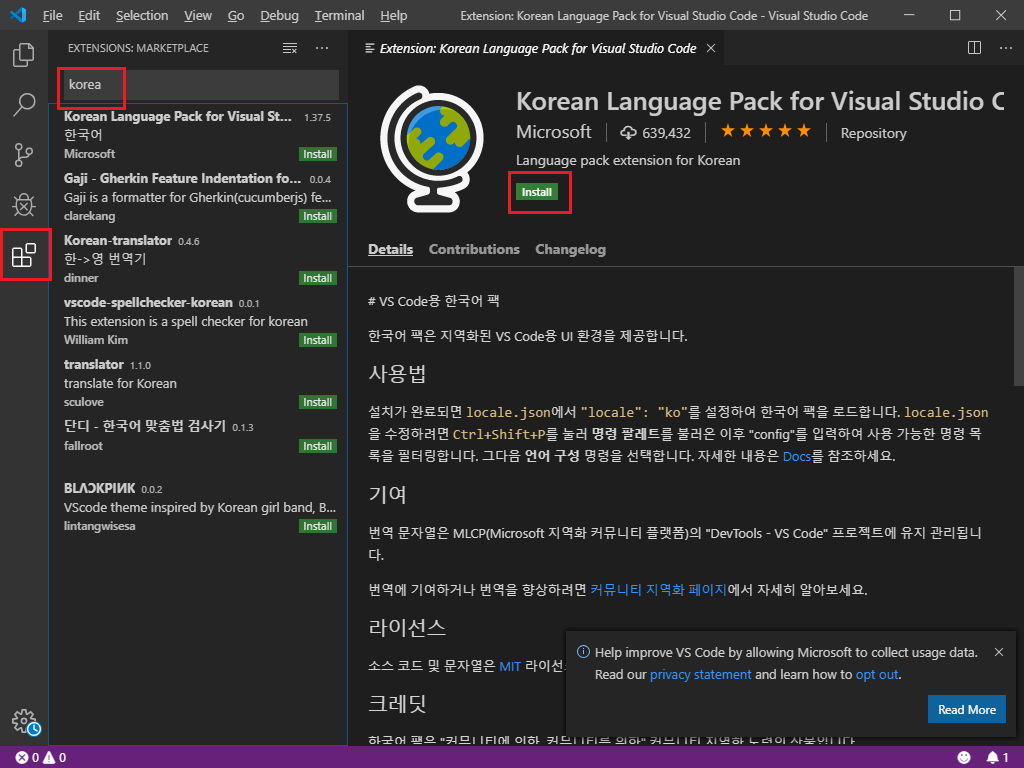Split the editor to the right

pyautogui.click(x=974, y=48)
